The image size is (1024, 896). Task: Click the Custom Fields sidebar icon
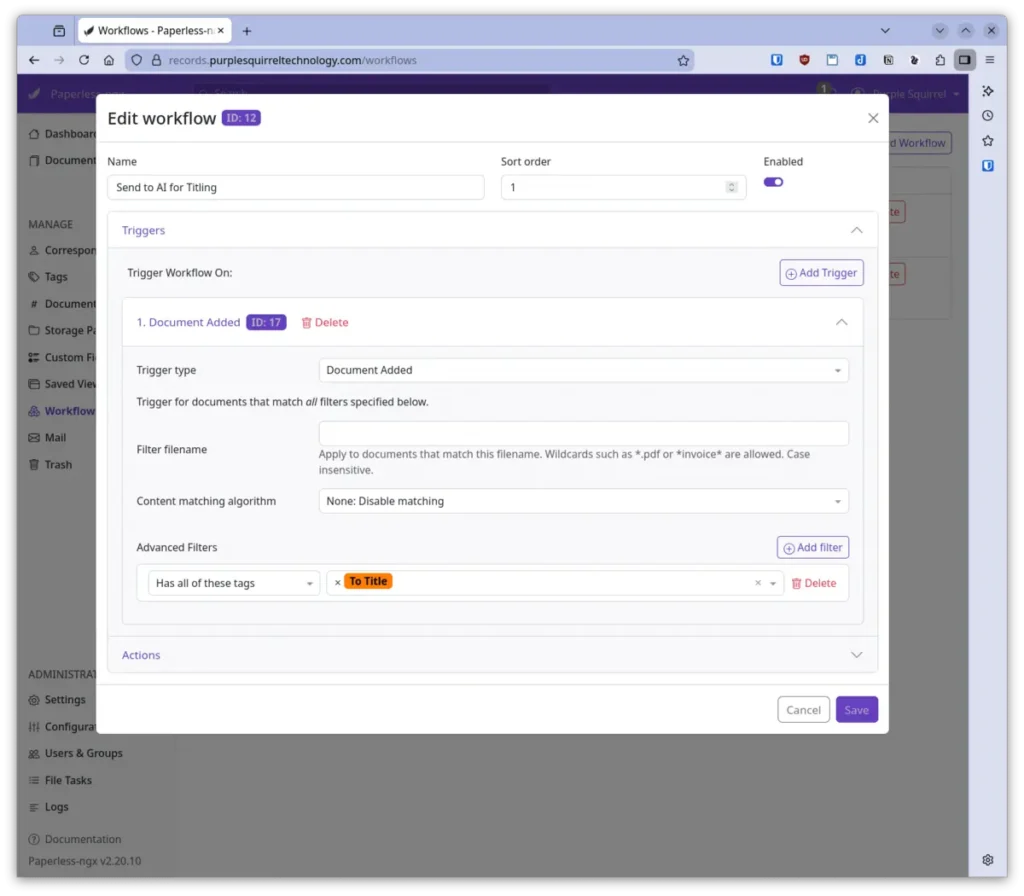[33, 357]
